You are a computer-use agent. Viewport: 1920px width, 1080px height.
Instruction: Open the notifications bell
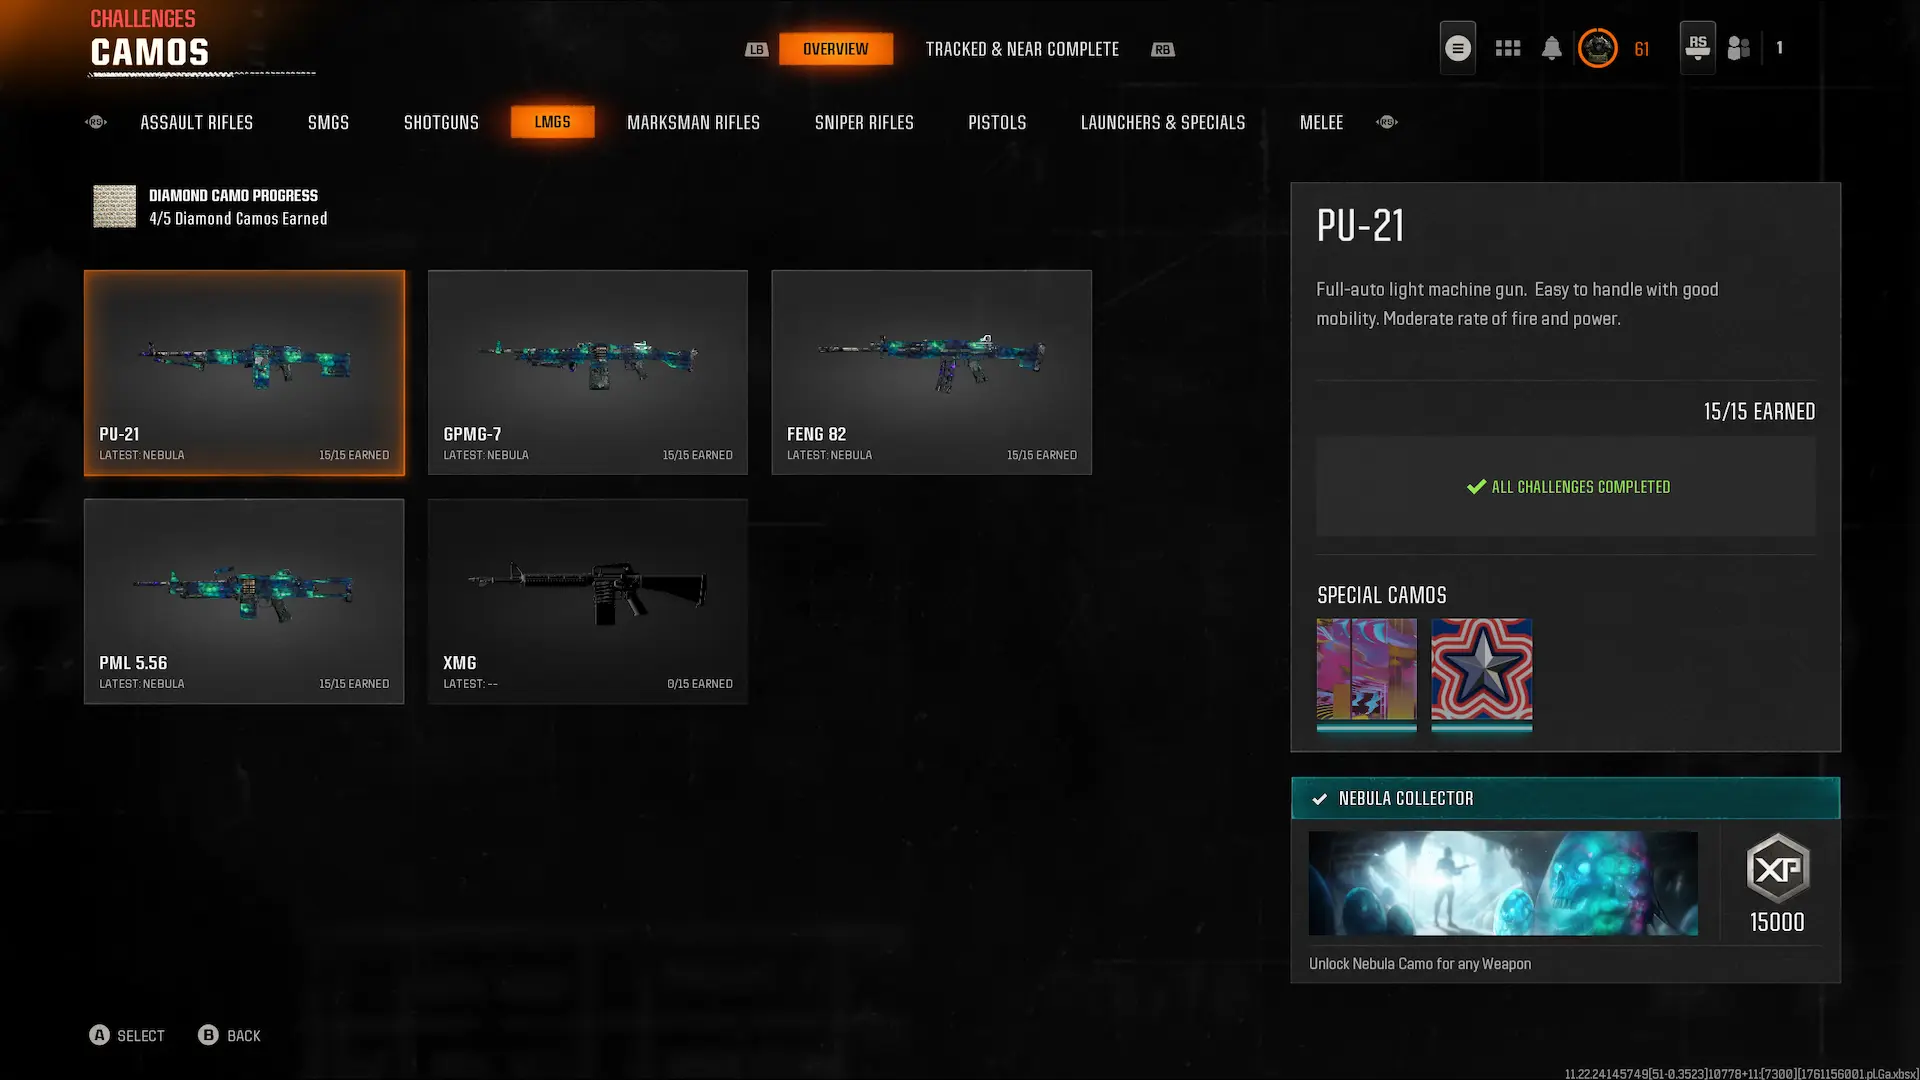(x=1551, y=48)
